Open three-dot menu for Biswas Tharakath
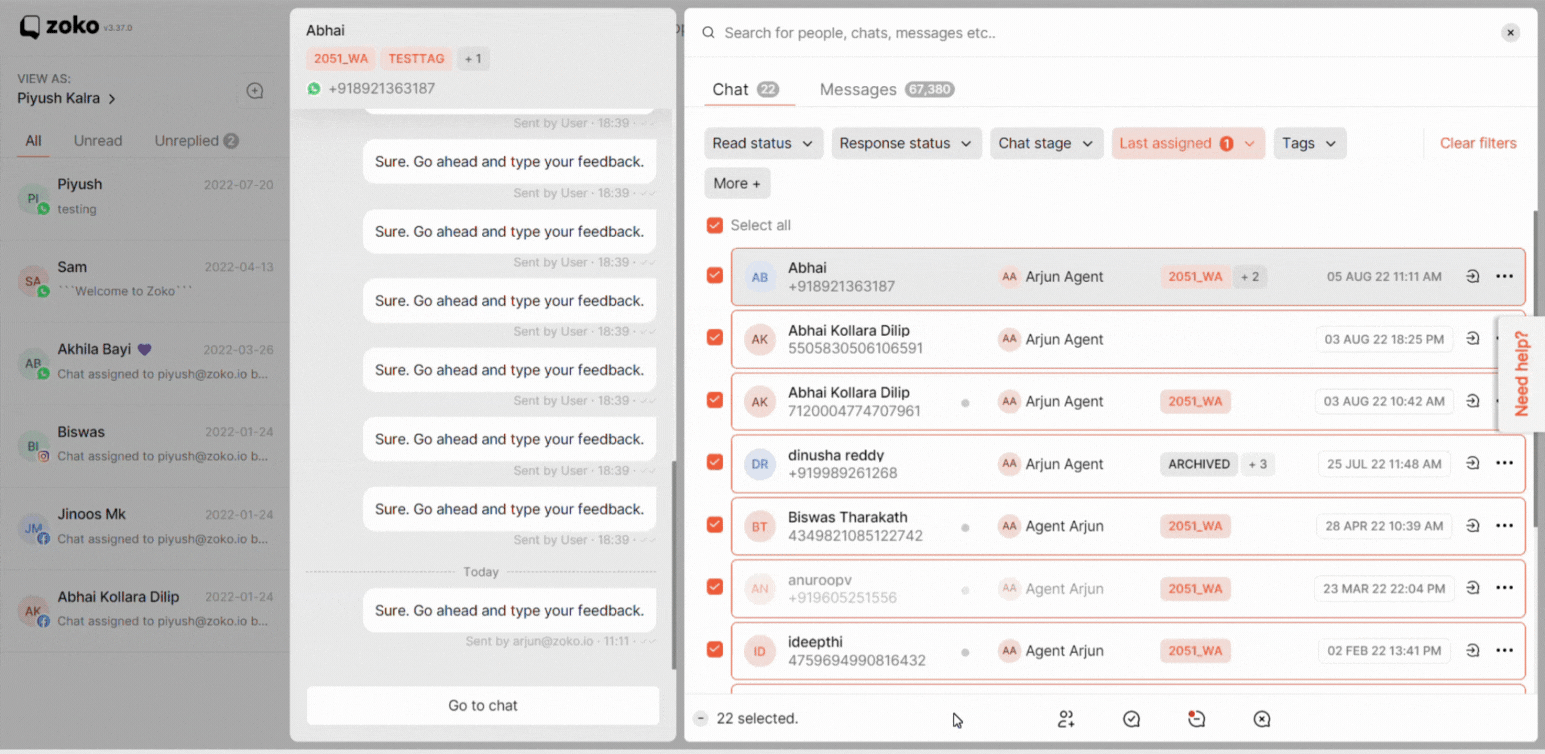This screenshot has height=754, width=1545. pyautogui.click(x=1504, y=525)
